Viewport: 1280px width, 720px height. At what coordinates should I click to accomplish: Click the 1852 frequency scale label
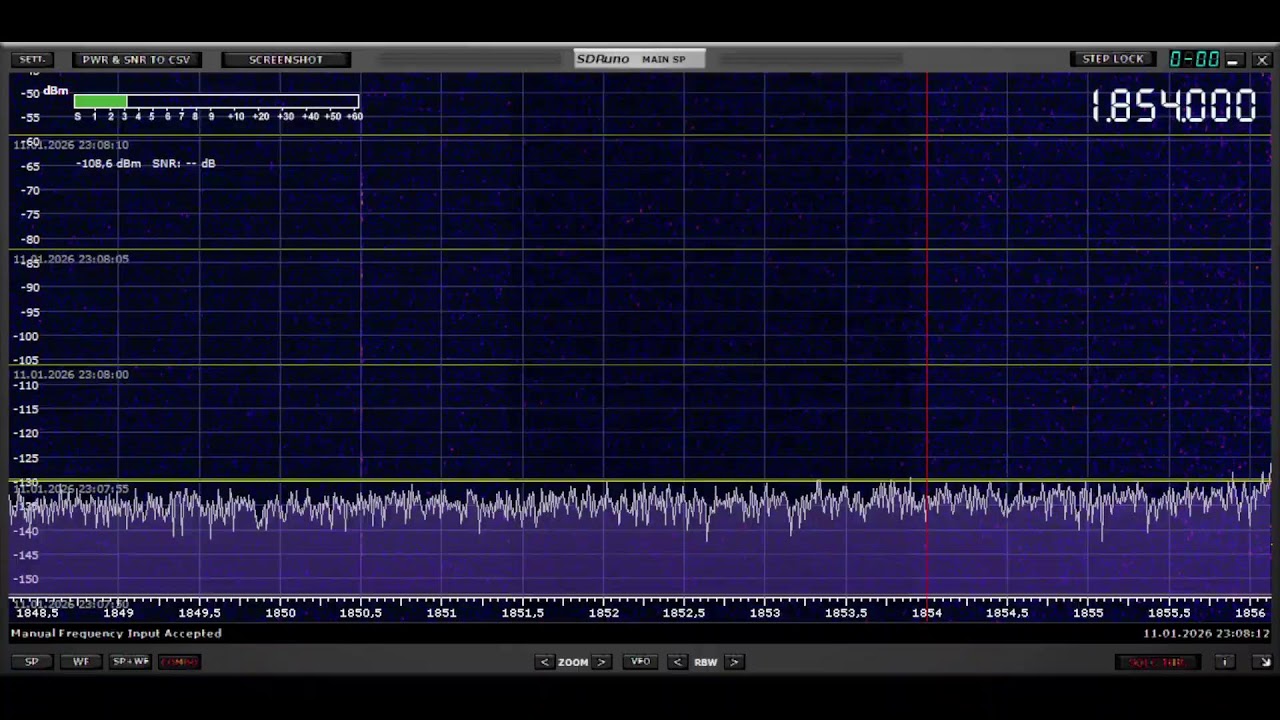(x=603, y=613)
